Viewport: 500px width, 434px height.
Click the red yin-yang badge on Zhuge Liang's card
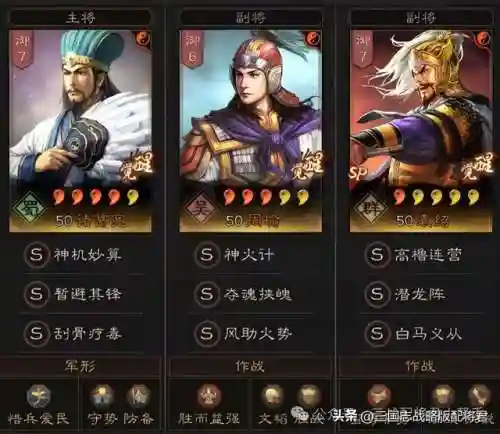coord(143,39)
